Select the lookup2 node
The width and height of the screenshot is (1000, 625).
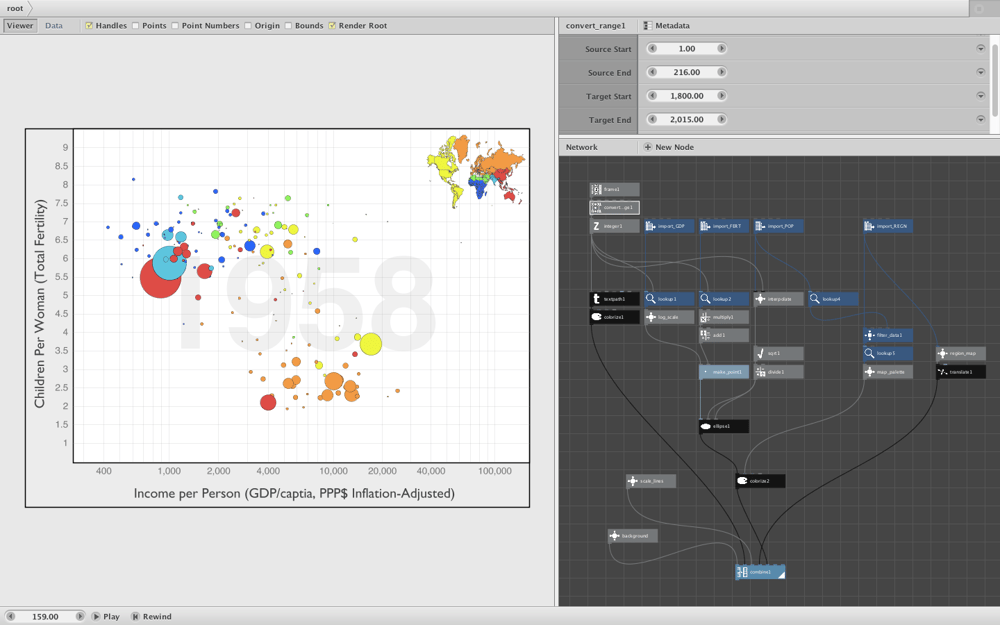[724, 298]
